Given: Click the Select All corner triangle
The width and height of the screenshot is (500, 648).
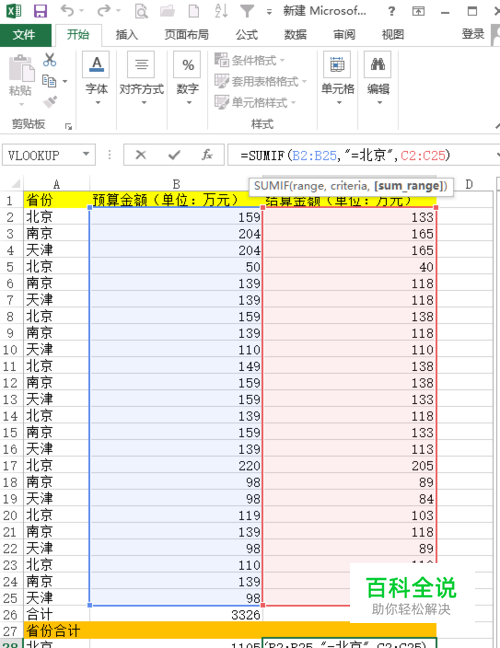Looking at the screenshot, I should [15, 183].
